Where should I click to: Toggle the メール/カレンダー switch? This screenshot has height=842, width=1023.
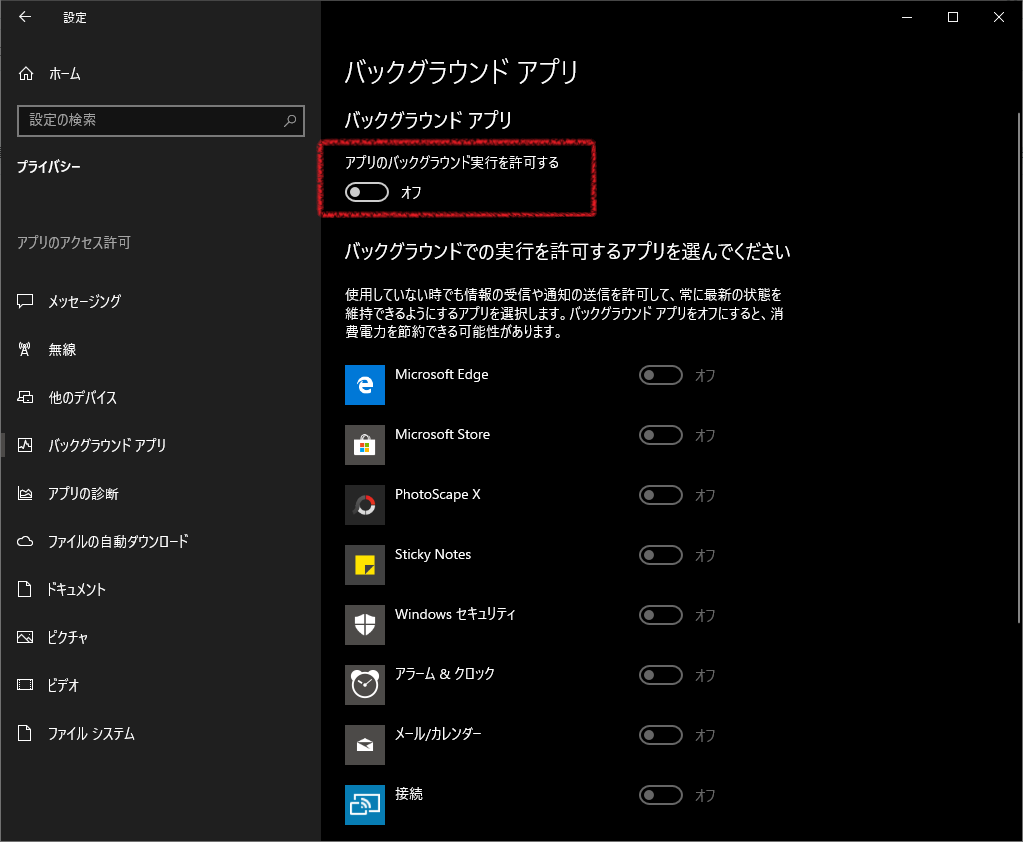[661, 735]
